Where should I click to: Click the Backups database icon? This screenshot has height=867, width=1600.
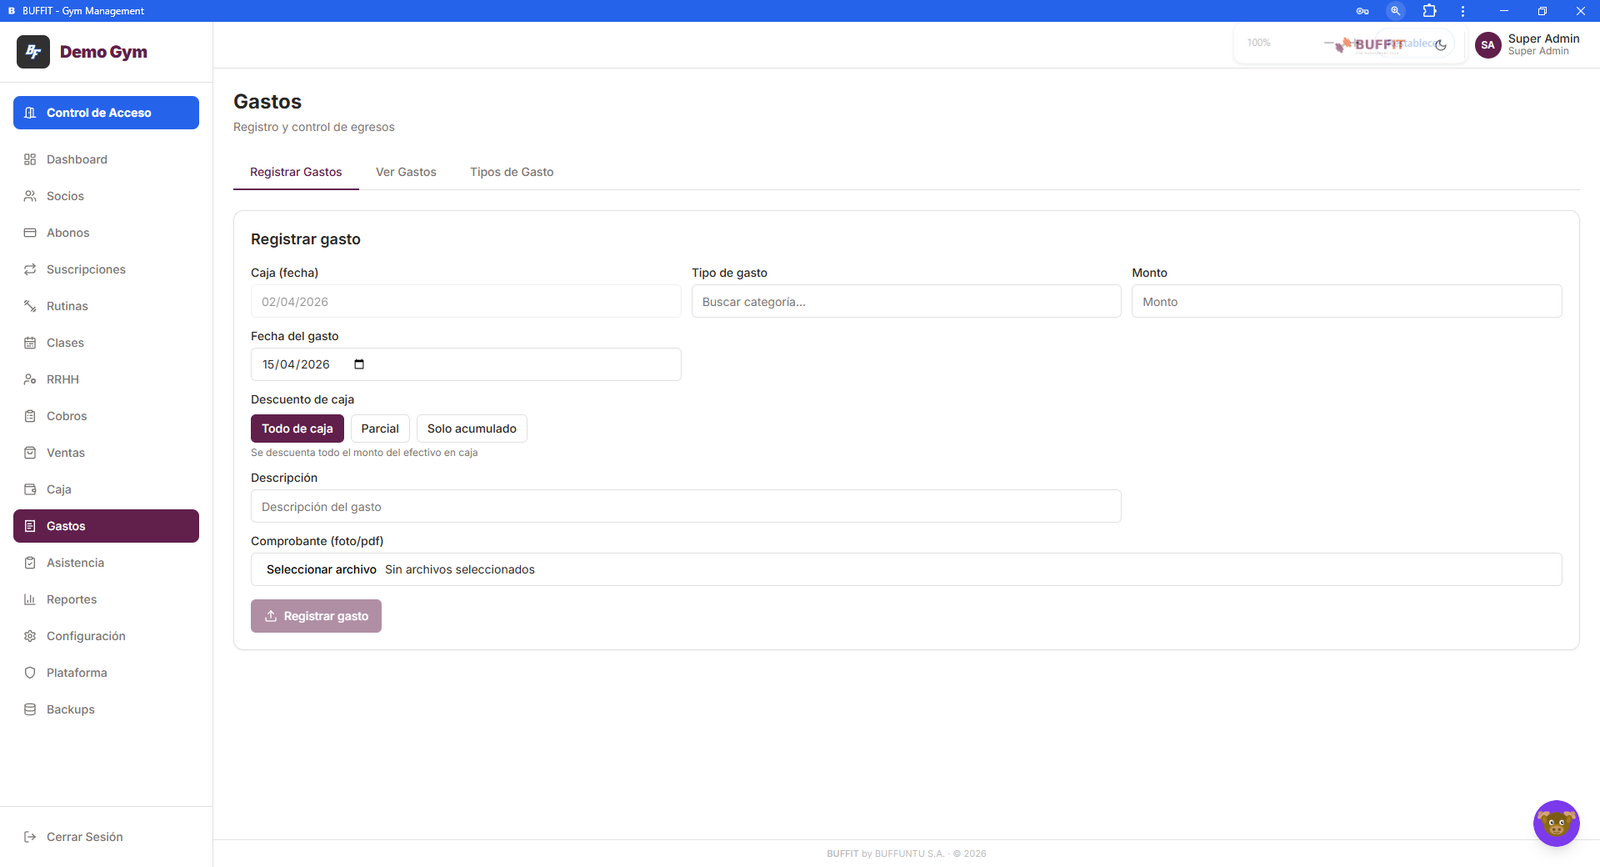pyautogui.click(x=30, y=710)
